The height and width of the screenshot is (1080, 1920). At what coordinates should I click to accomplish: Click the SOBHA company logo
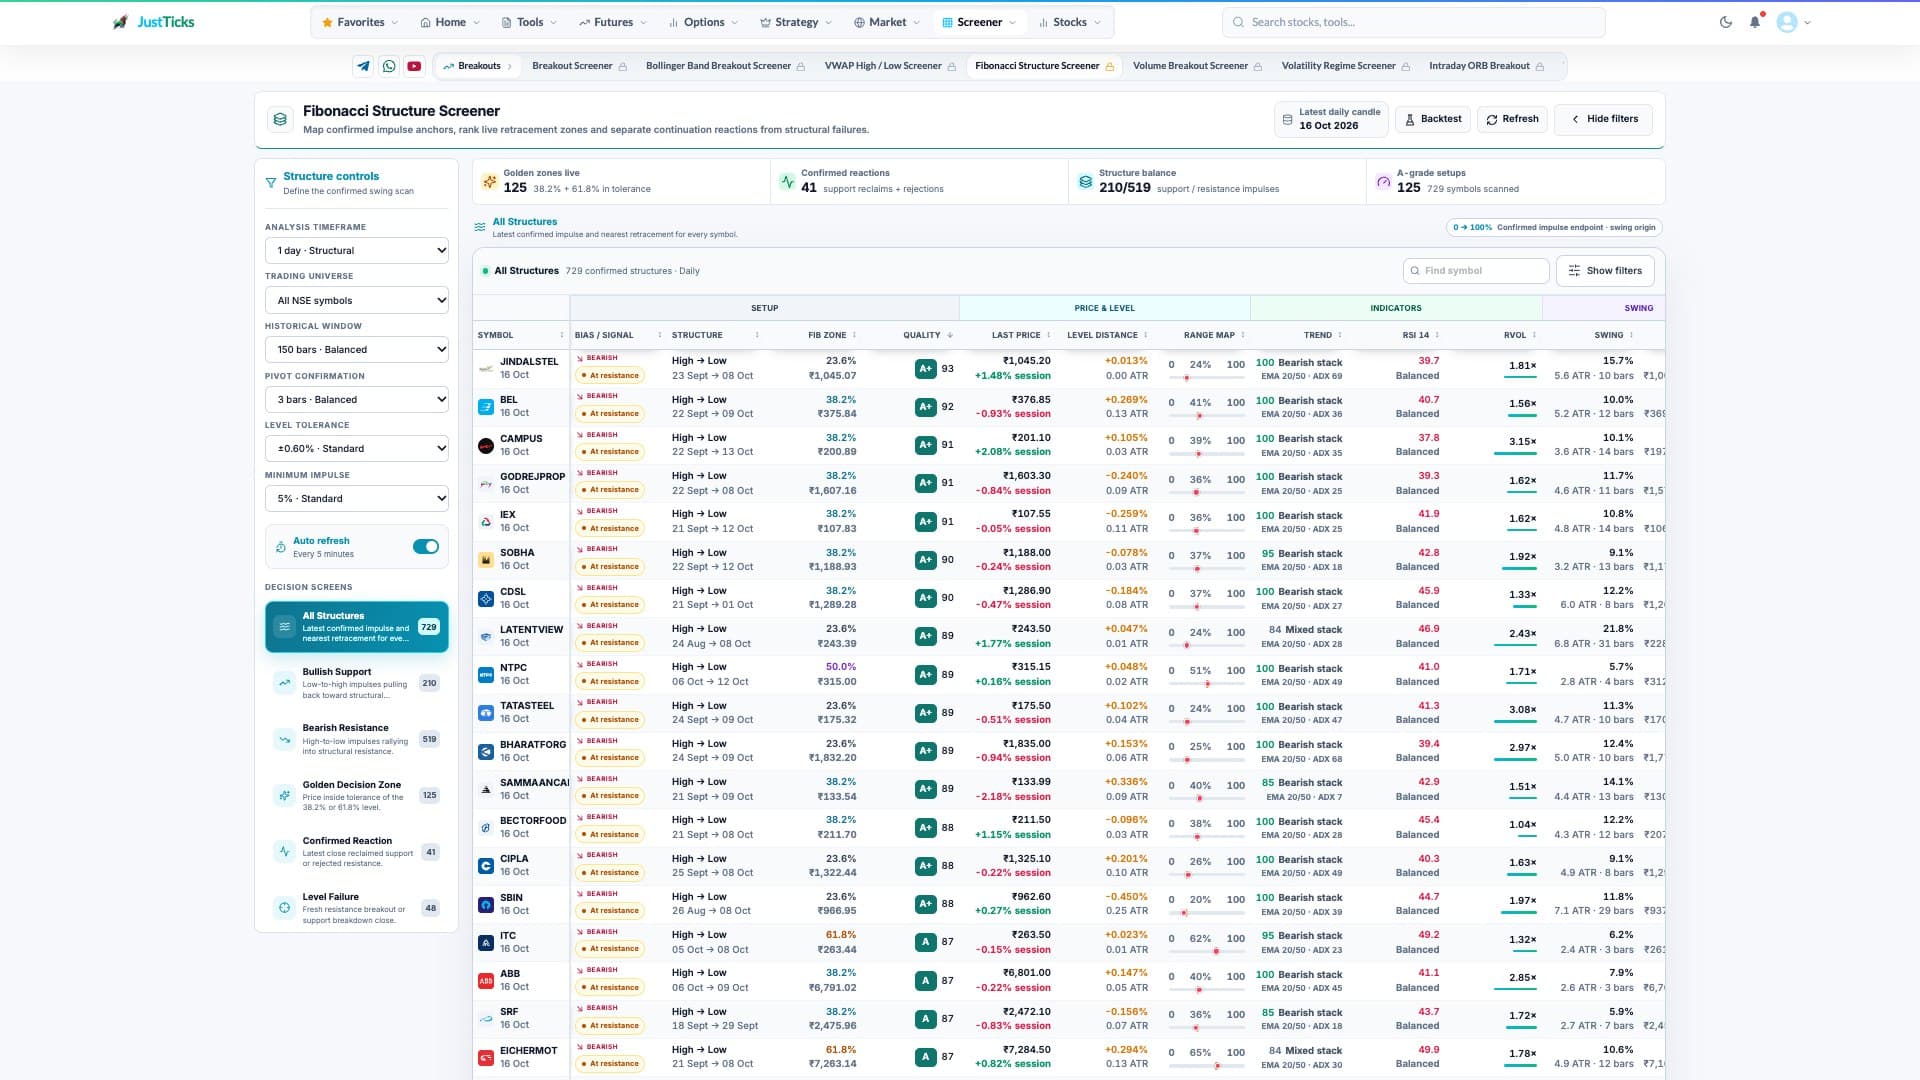click(486, 559)
